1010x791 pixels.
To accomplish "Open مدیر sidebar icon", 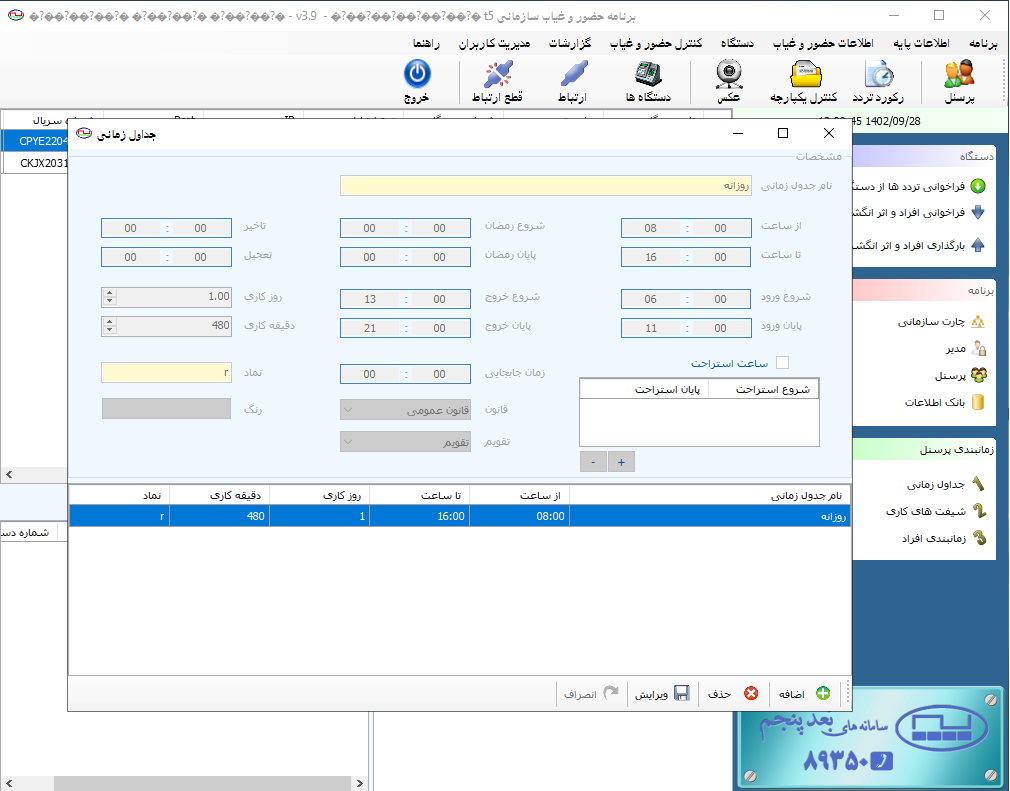I will [978, 348].
